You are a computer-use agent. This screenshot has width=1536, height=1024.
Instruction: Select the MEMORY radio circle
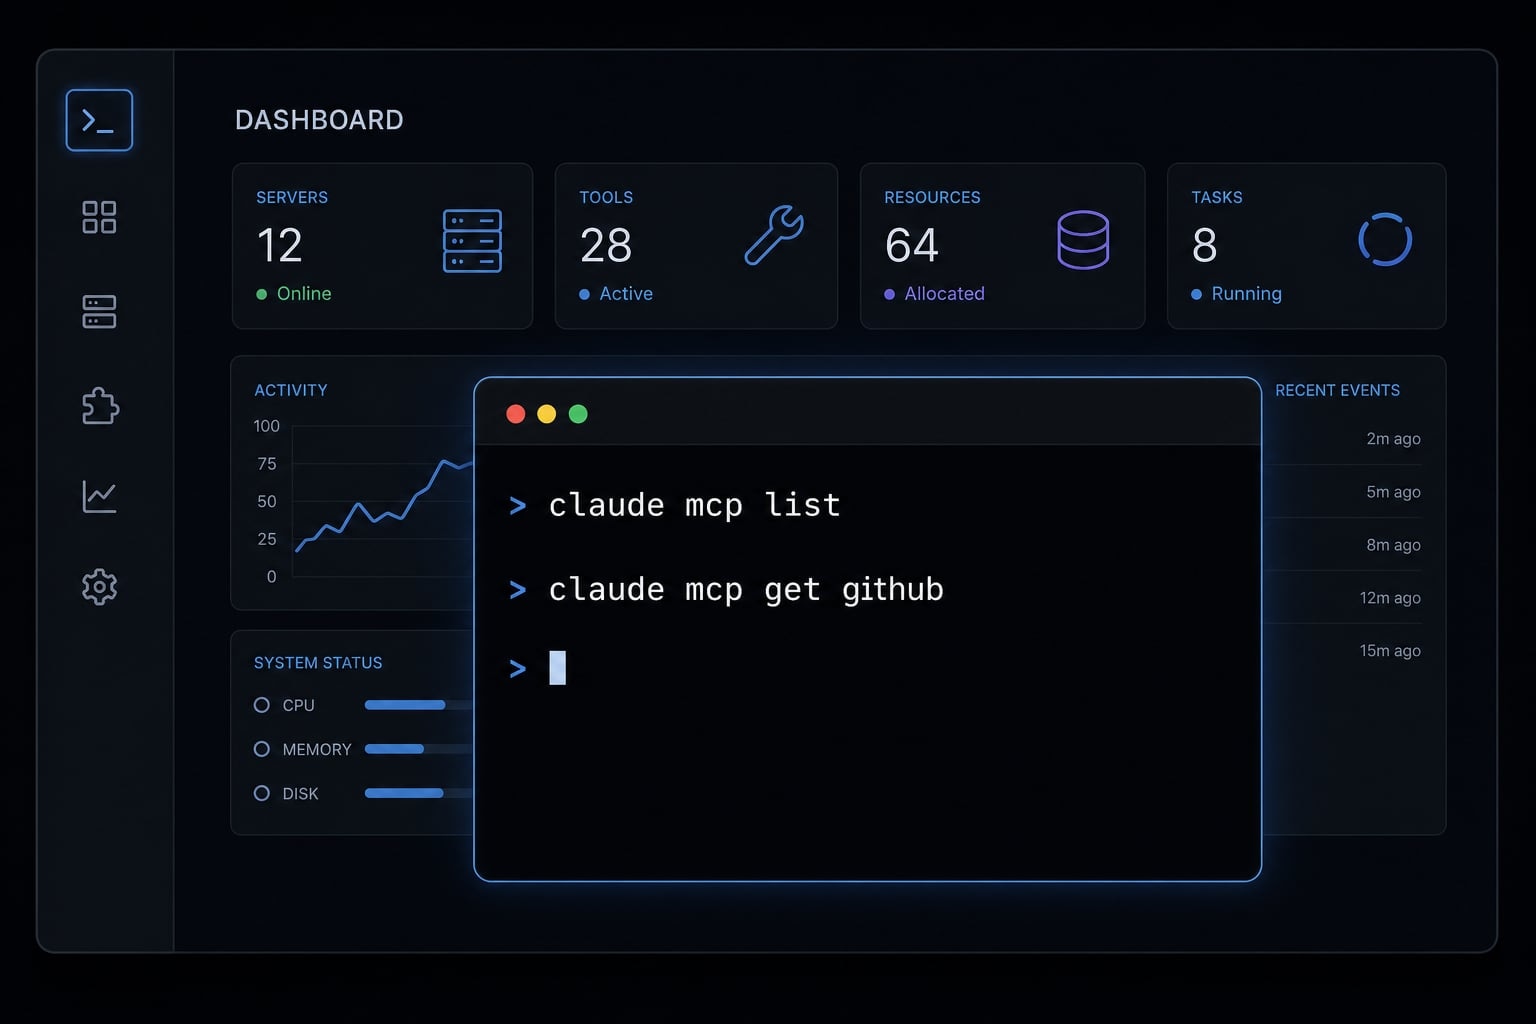pyautogui.click(x=262, y=749)
